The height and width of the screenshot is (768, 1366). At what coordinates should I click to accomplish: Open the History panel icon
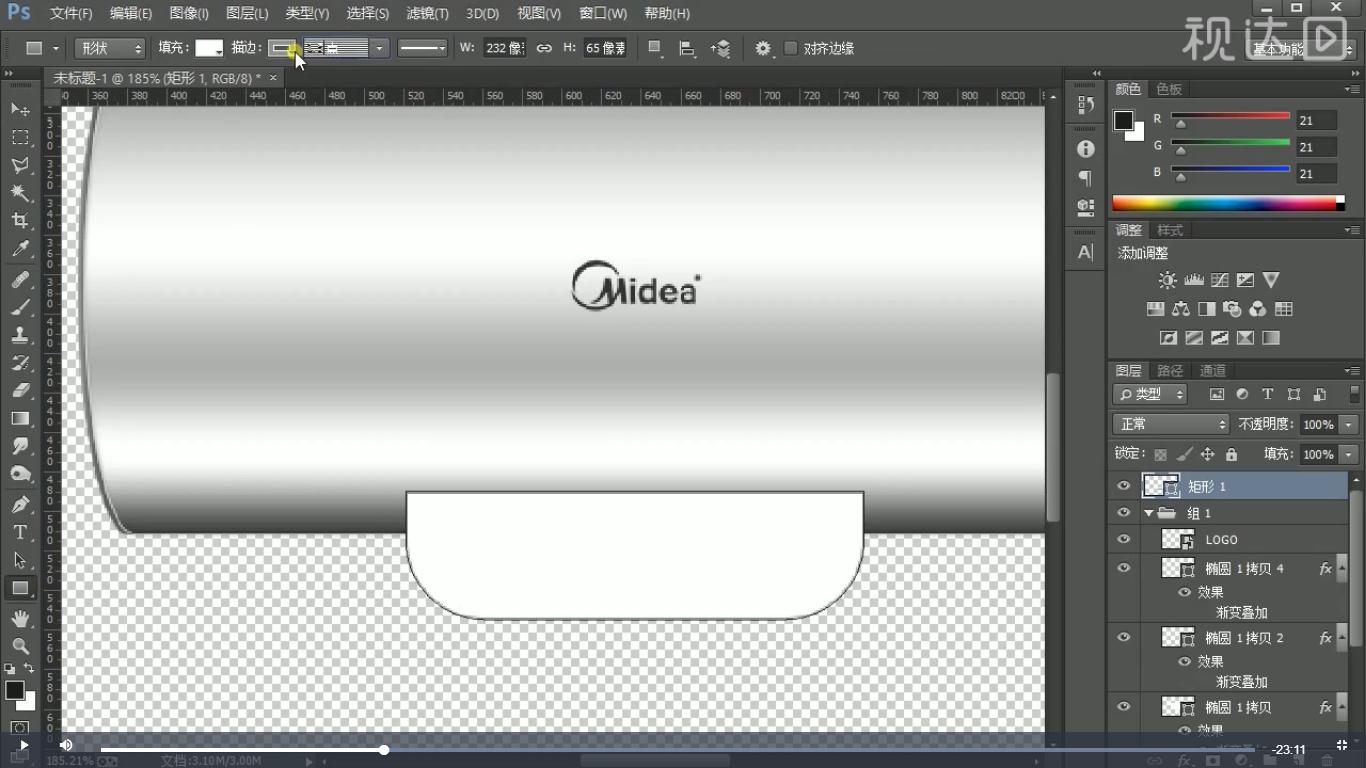click(x=1086, y=104)
